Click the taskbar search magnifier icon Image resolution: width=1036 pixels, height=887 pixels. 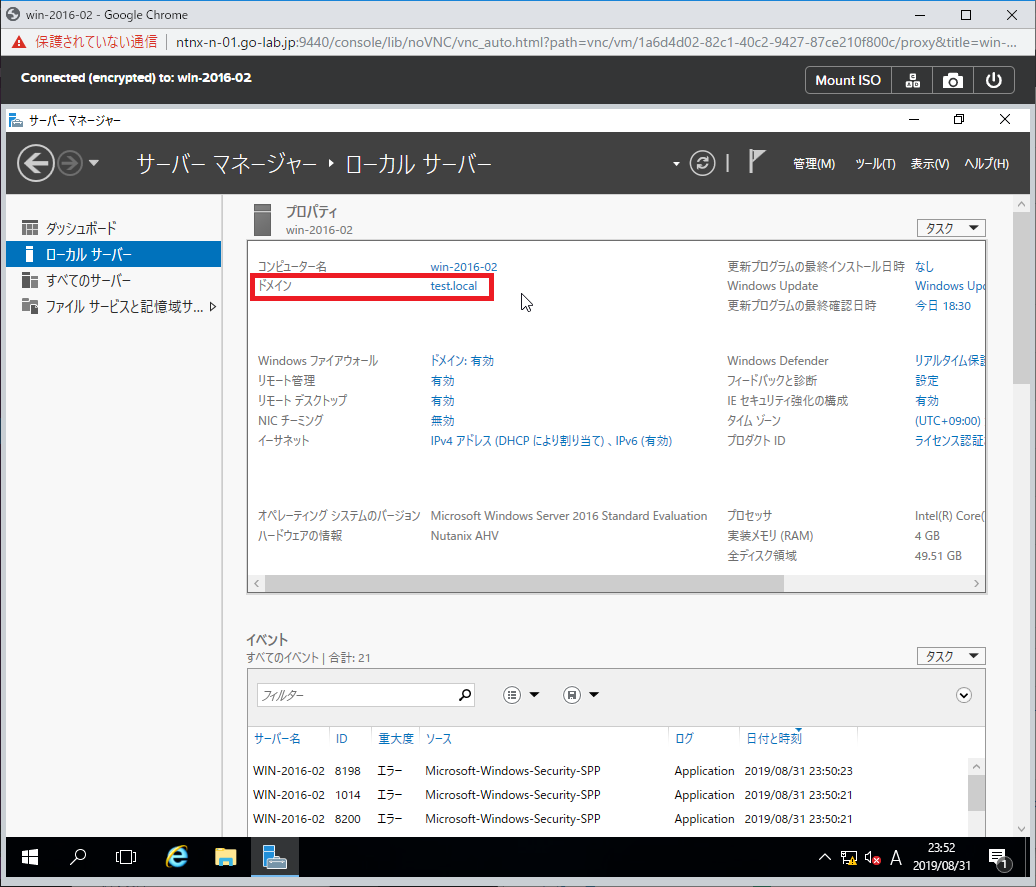78,857
